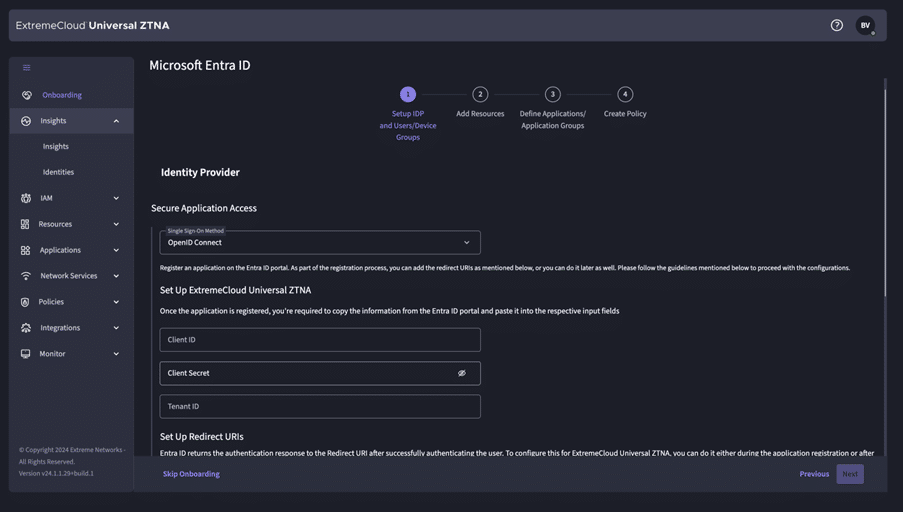Click the Skip Onboarding link
The image size is (903, 512).
[191, 474]
